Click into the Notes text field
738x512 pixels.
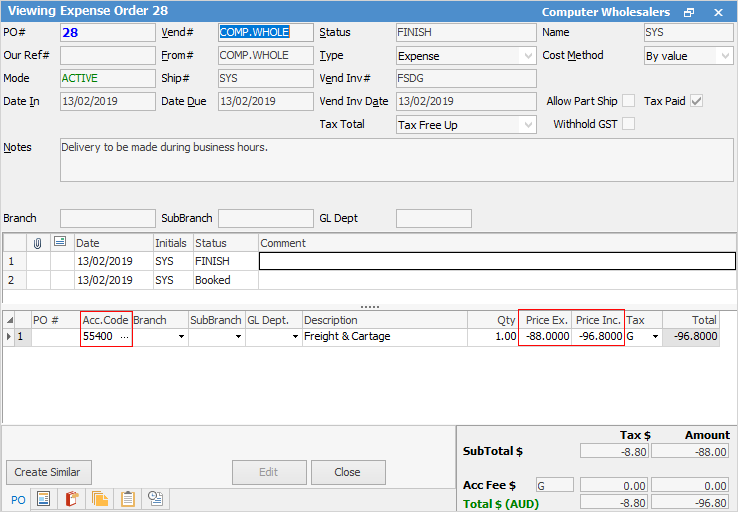(397, 160)
